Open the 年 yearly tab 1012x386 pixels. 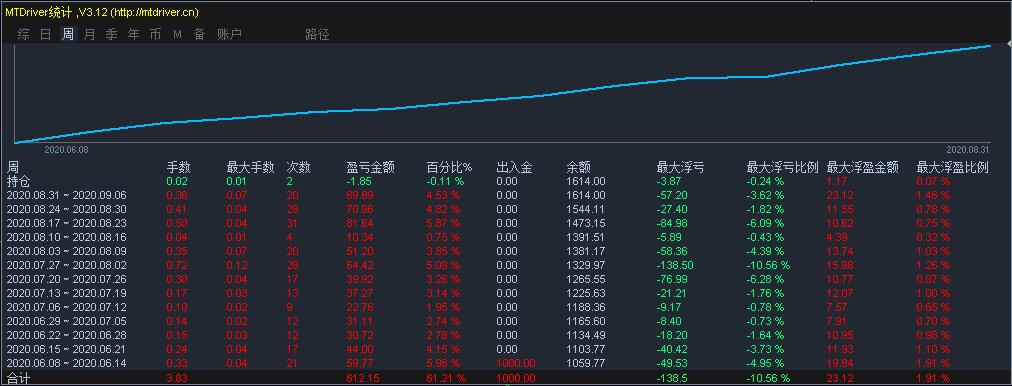(134, 35)
